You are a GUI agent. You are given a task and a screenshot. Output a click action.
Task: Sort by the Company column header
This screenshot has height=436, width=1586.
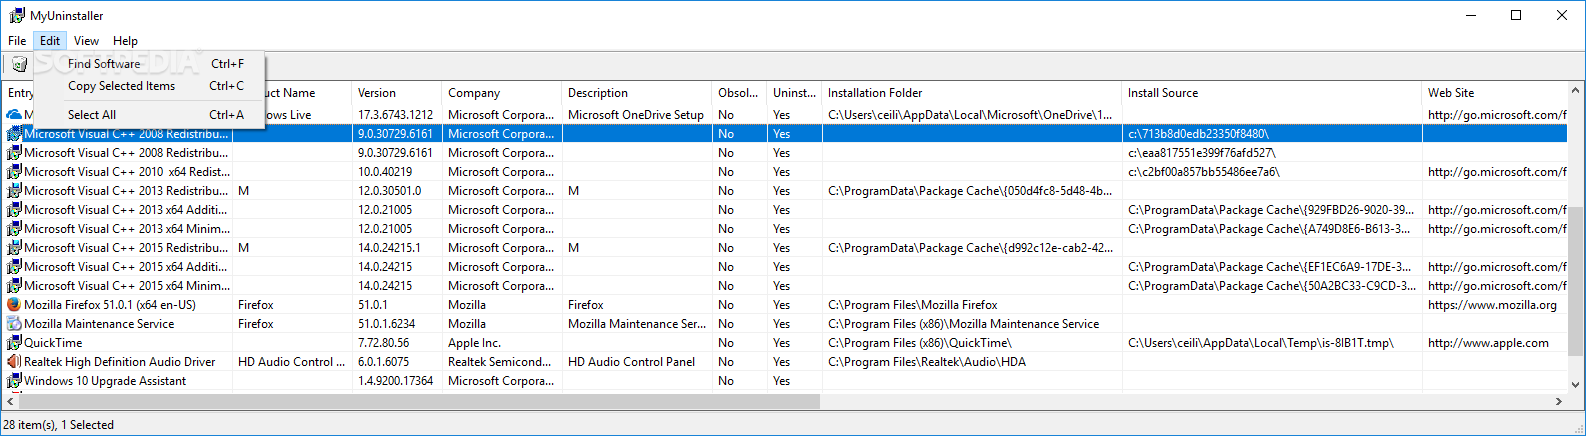click(502, 93)
